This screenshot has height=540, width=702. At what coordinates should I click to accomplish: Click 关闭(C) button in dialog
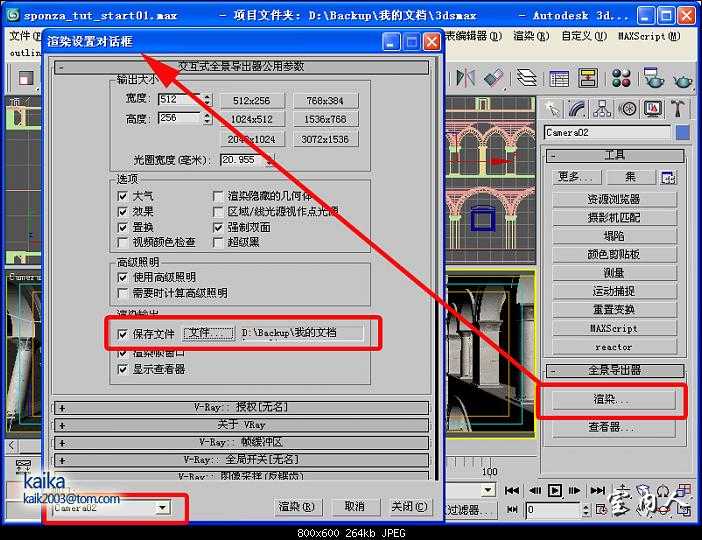pyautogui.click(x=409, y=506)
